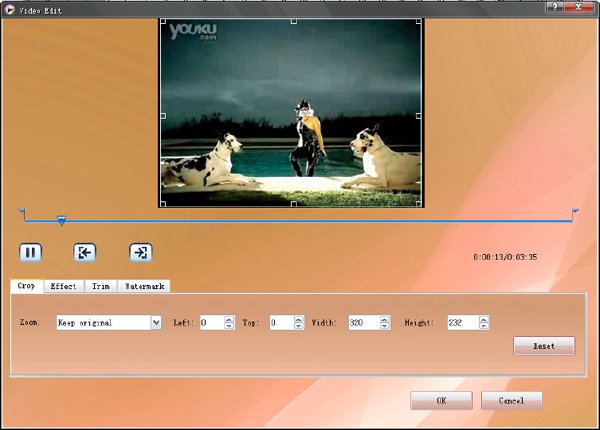Image resolution: width=600 pixels, height=430 pixels.
Task: Switch to the Effect tab
Action: pyautogui.click(x=64, y=286)
